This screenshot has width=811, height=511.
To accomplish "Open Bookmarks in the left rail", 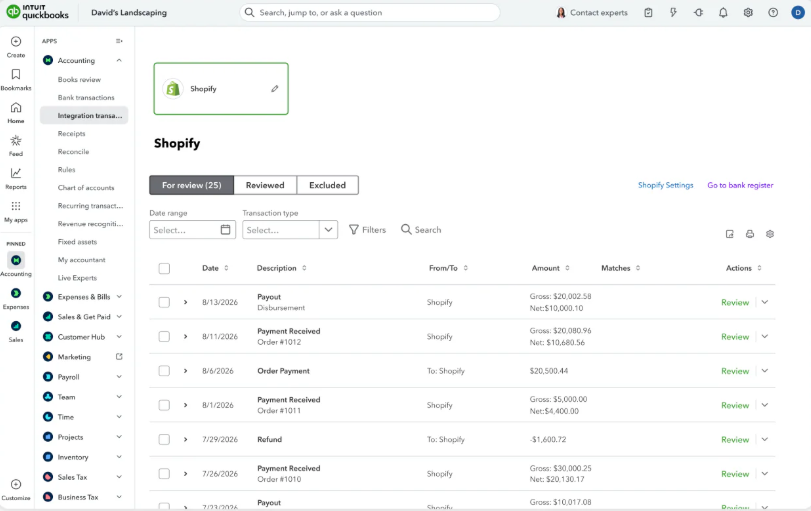I will [x=16, y=74].
